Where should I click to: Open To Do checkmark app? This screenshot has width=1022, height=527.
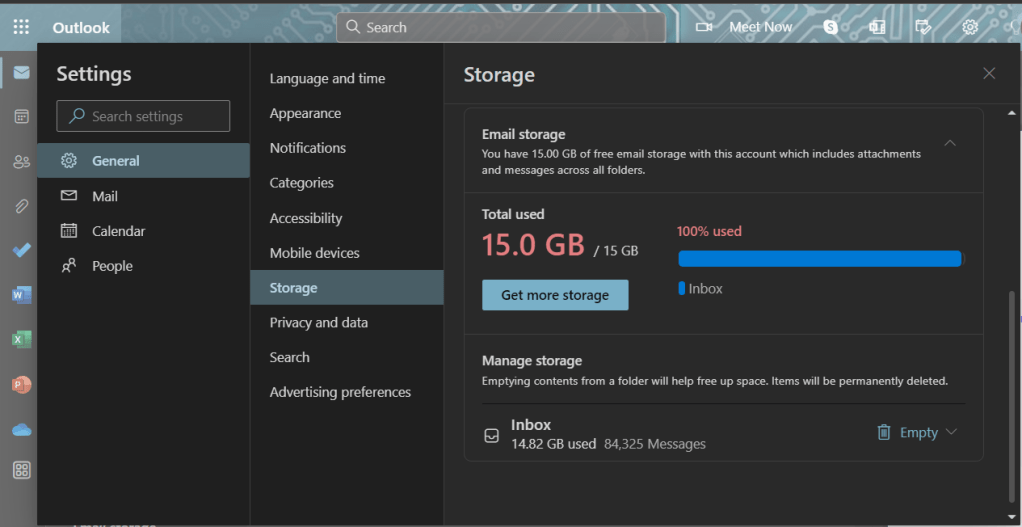[22, 250]
